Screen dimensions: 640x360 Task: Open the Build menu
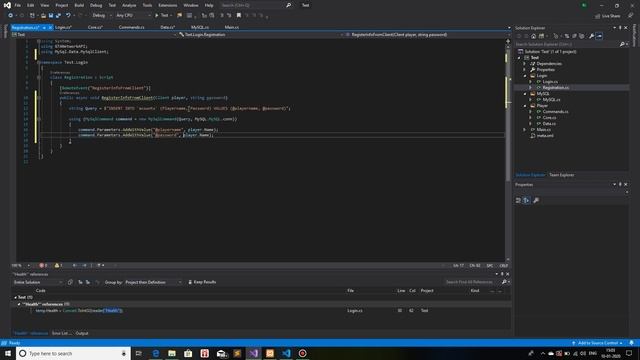[x=79, y=5]
